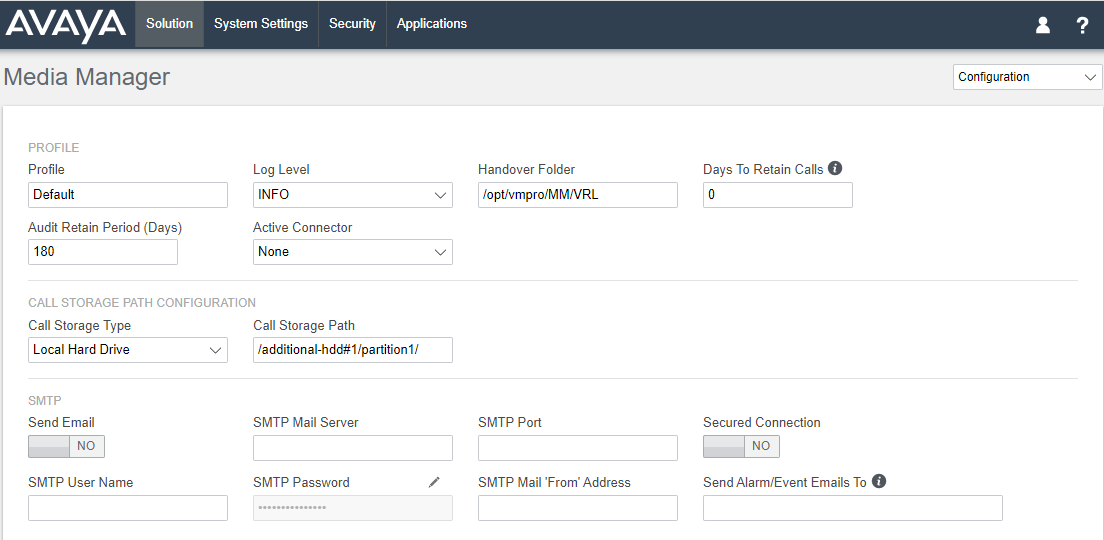Click the Days To Retain Calls field
This screenshot has height=540, width=1104.
coord(778,195)
